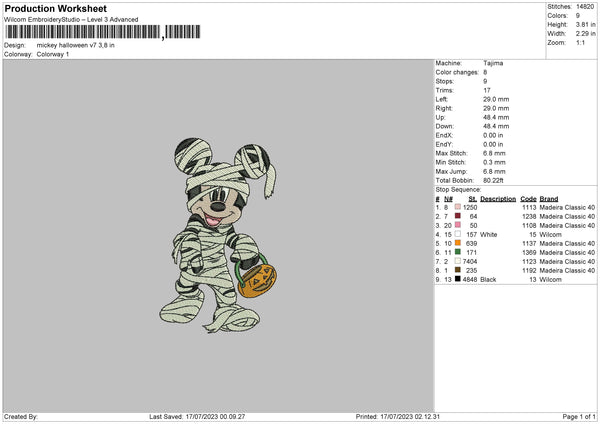Click the 'Code' column header

(x=528, y=199)
